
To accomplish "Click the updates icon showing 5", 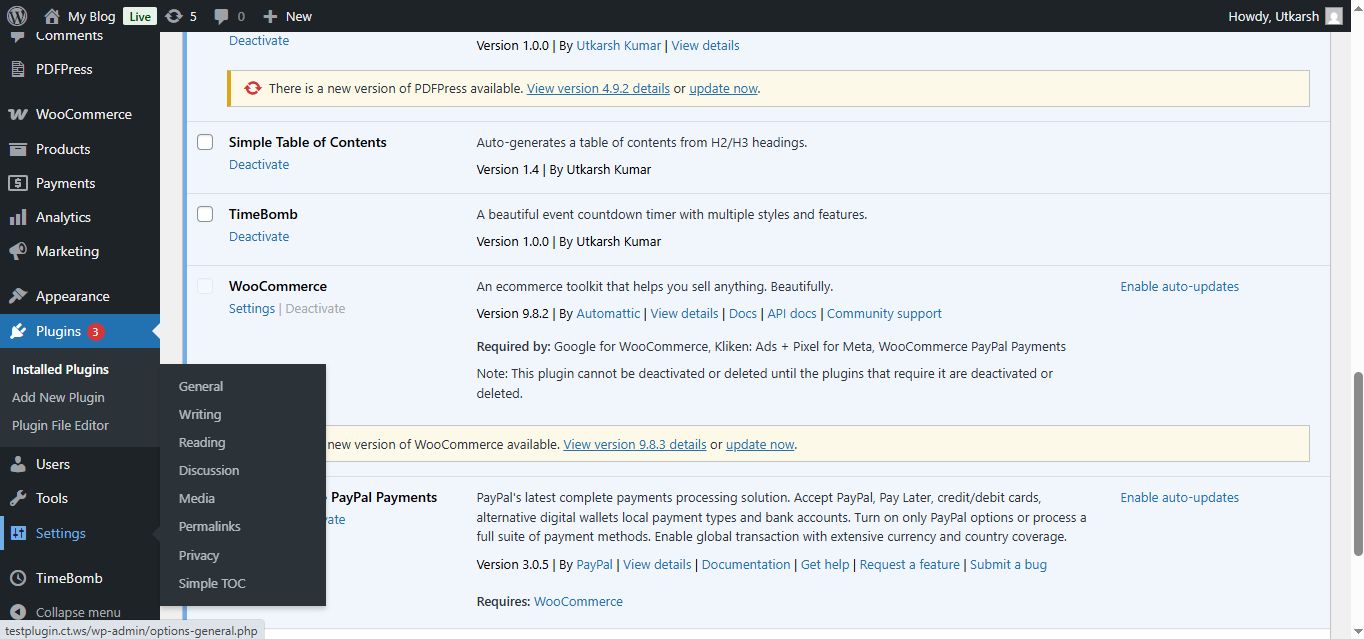I will pyautogui.click(x=174, y=16).
